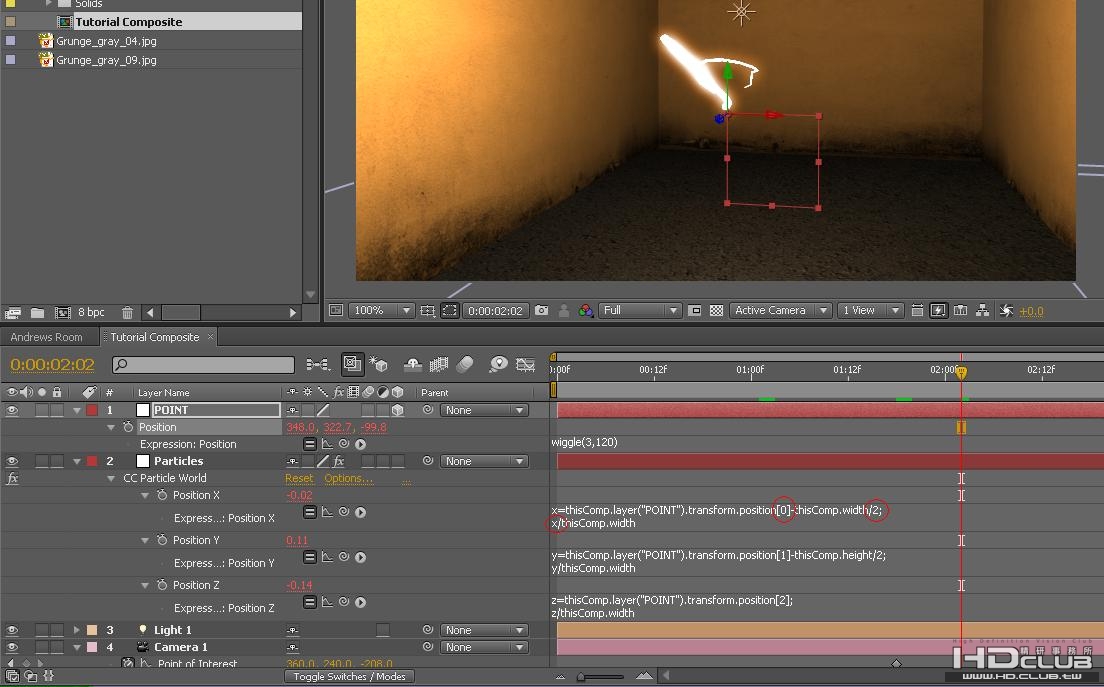This screenshot has width=1104, height=687.
Task: Click Reset for CC Particle World
Action: [x=299, y=478]
